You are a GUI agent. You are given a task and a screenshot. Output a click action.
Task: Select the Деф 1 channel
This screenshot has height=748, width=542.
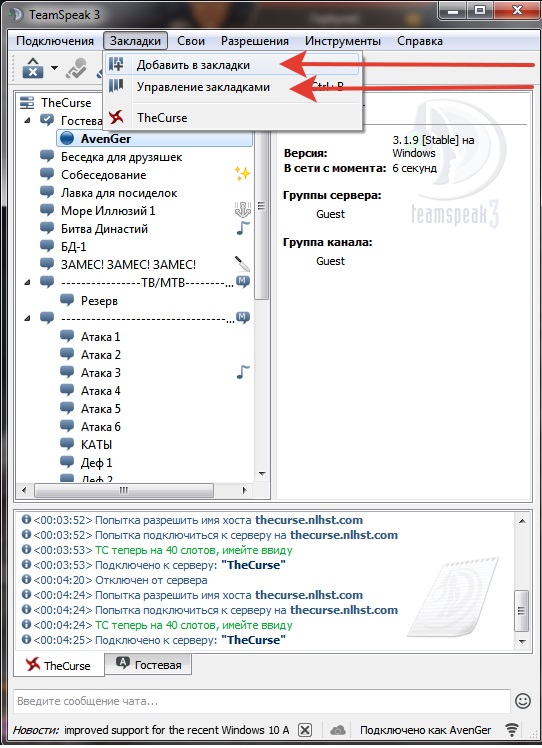click(96, 463)
